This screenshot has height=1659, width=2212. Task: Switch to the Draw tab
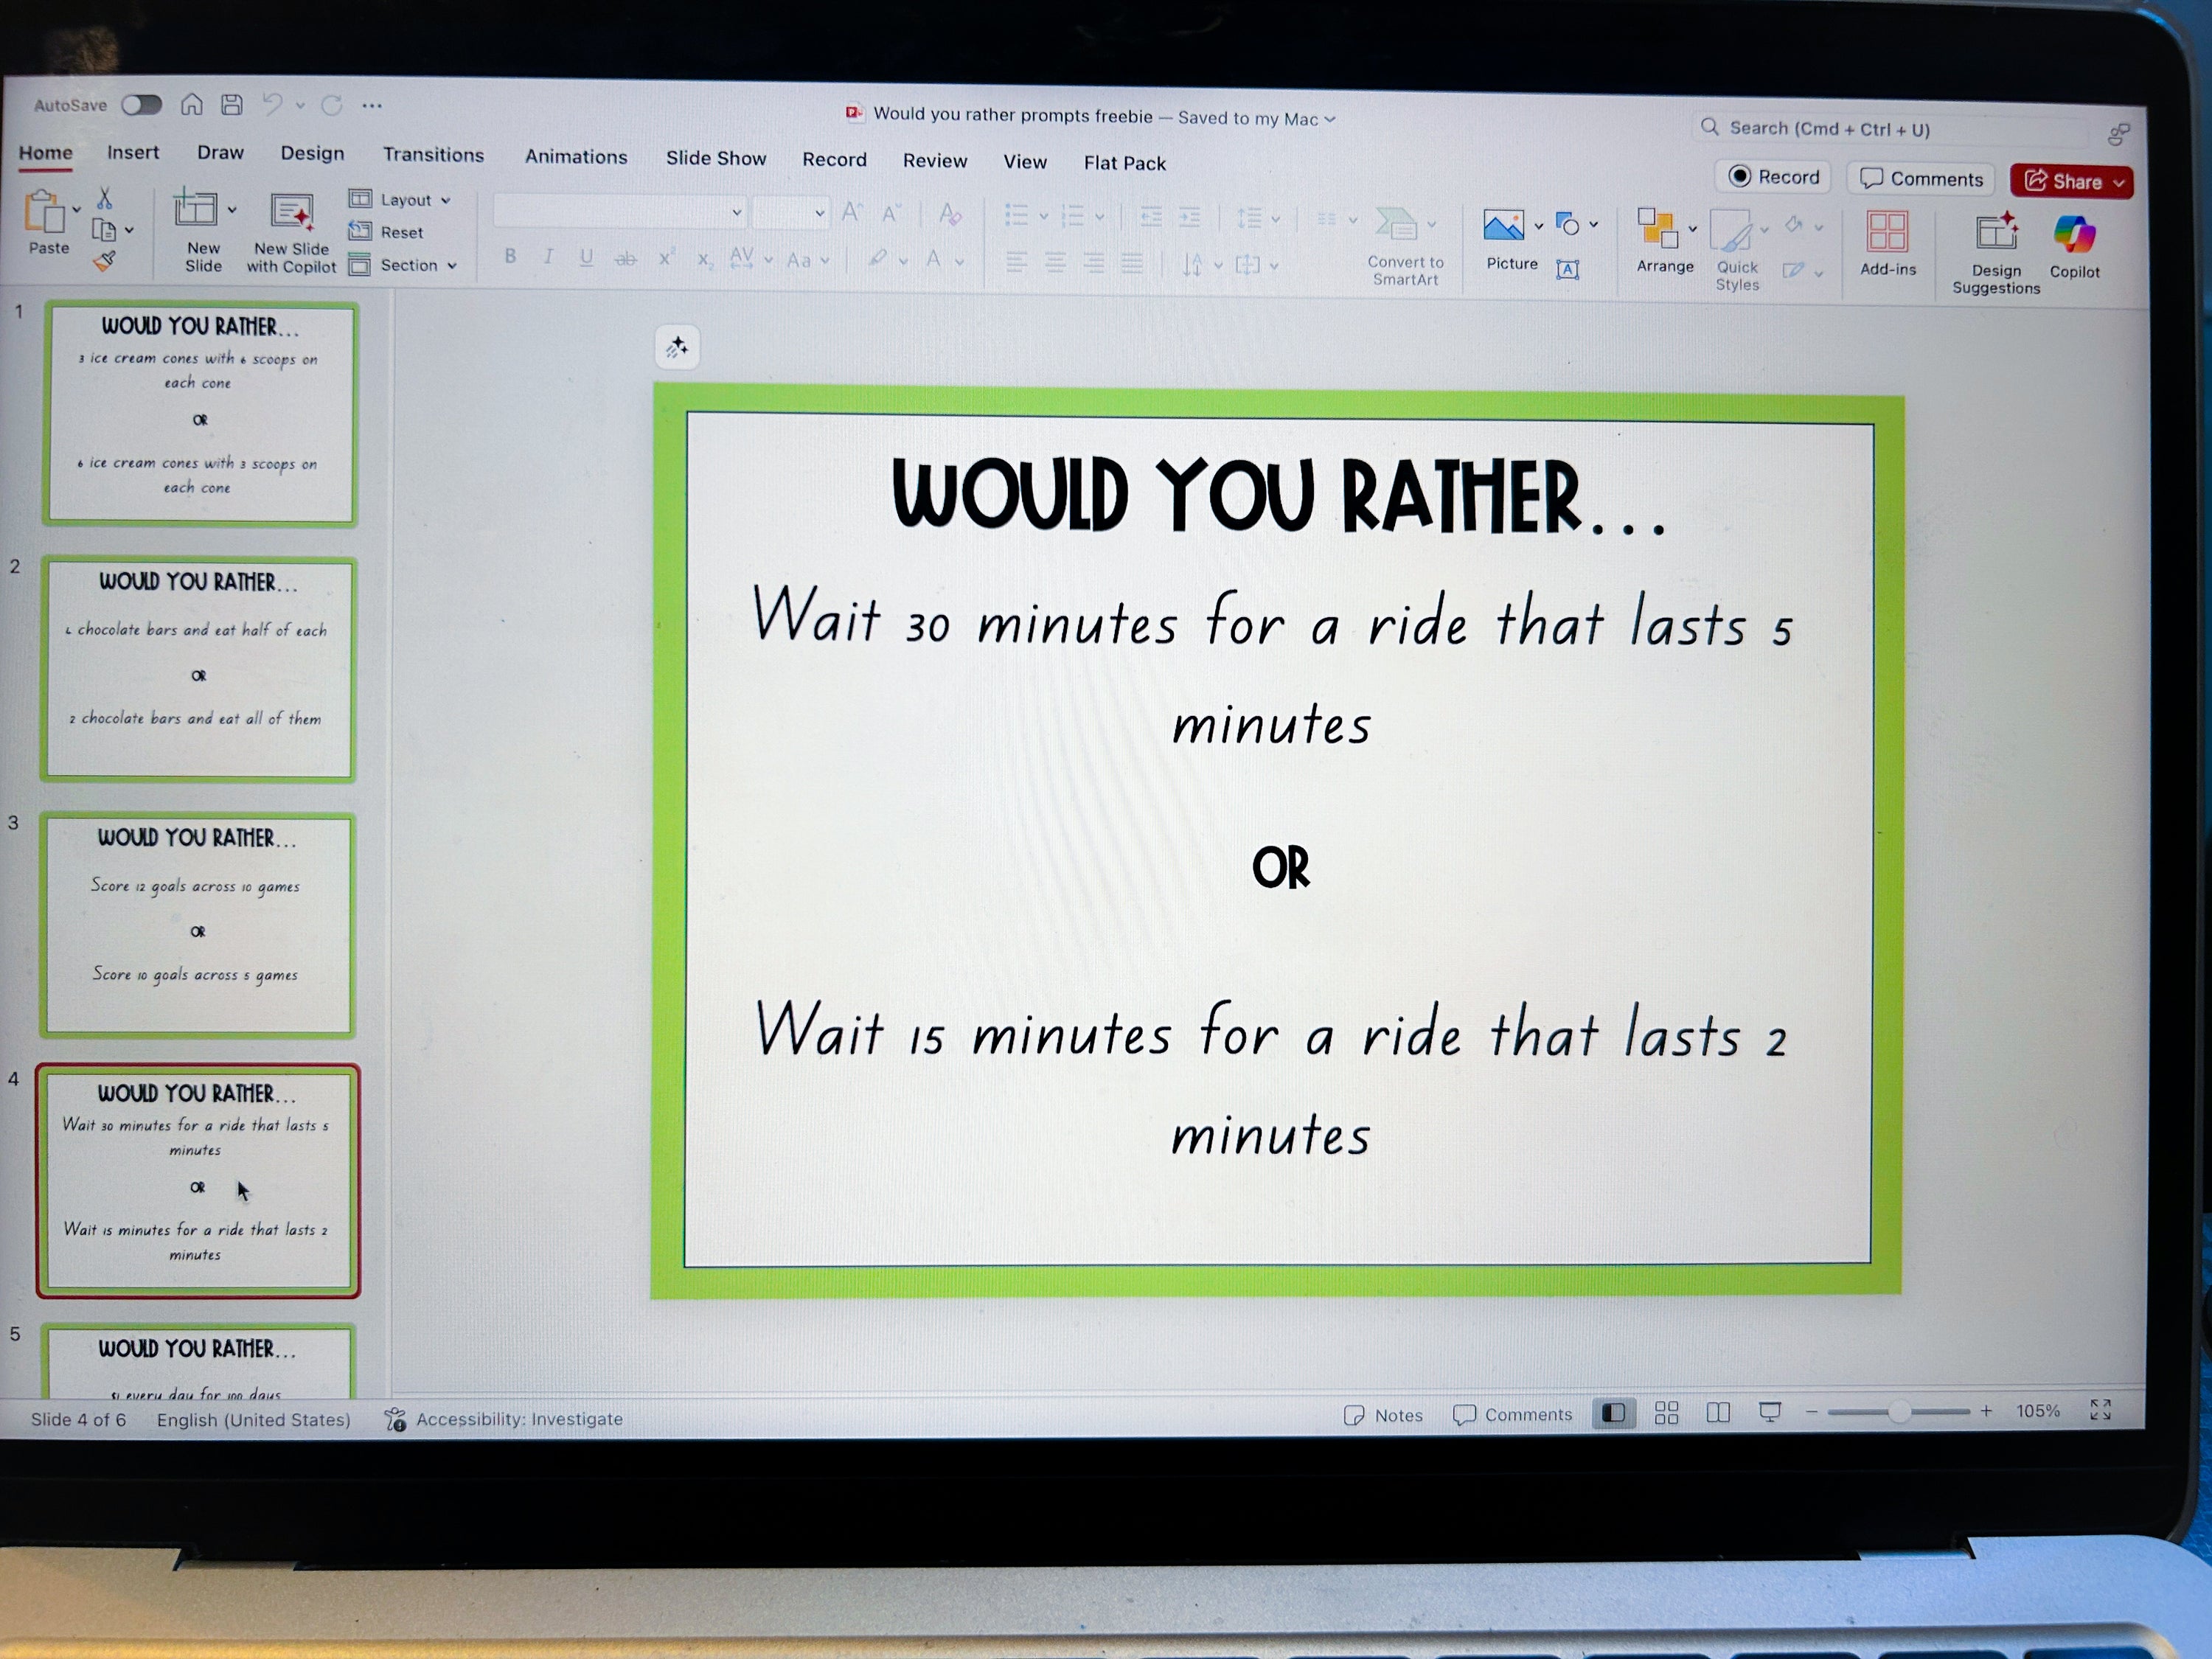pyautogui.click(x=220, y=152)
